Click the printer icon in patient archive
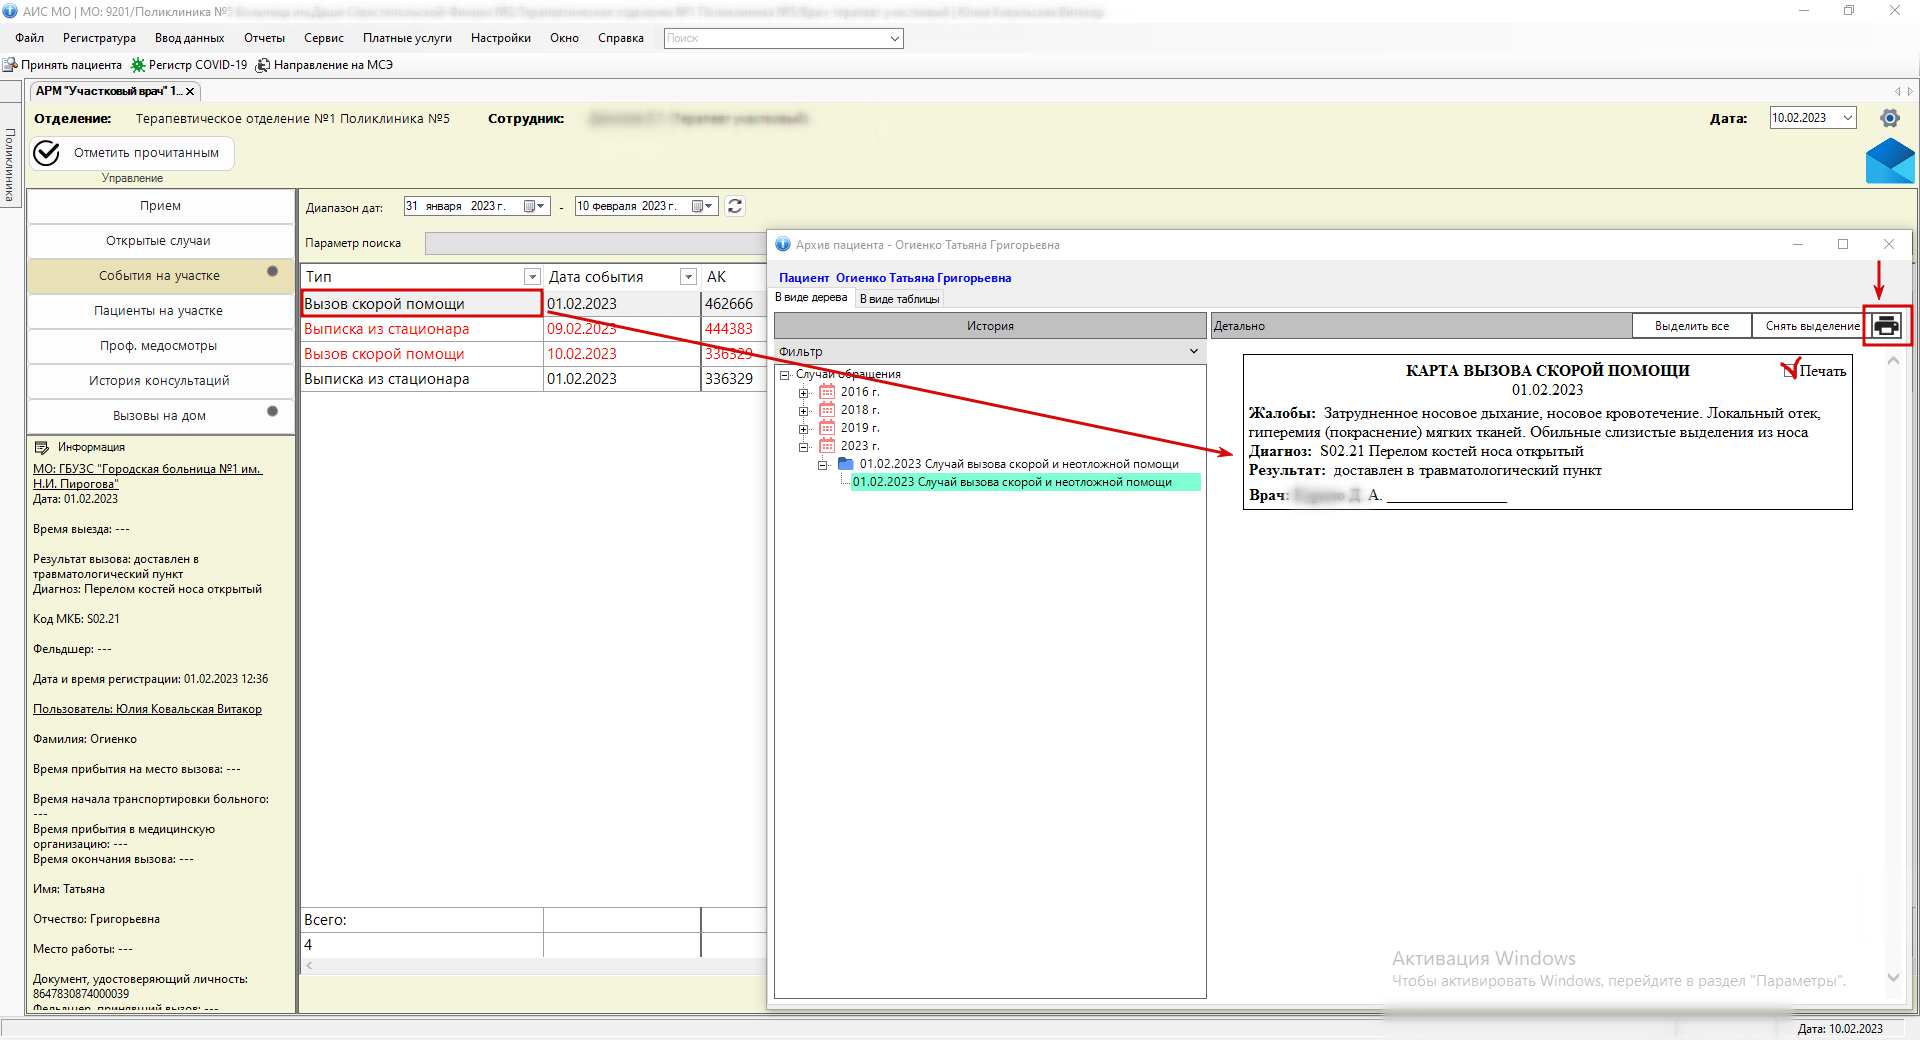 [x=1886, y=326]
